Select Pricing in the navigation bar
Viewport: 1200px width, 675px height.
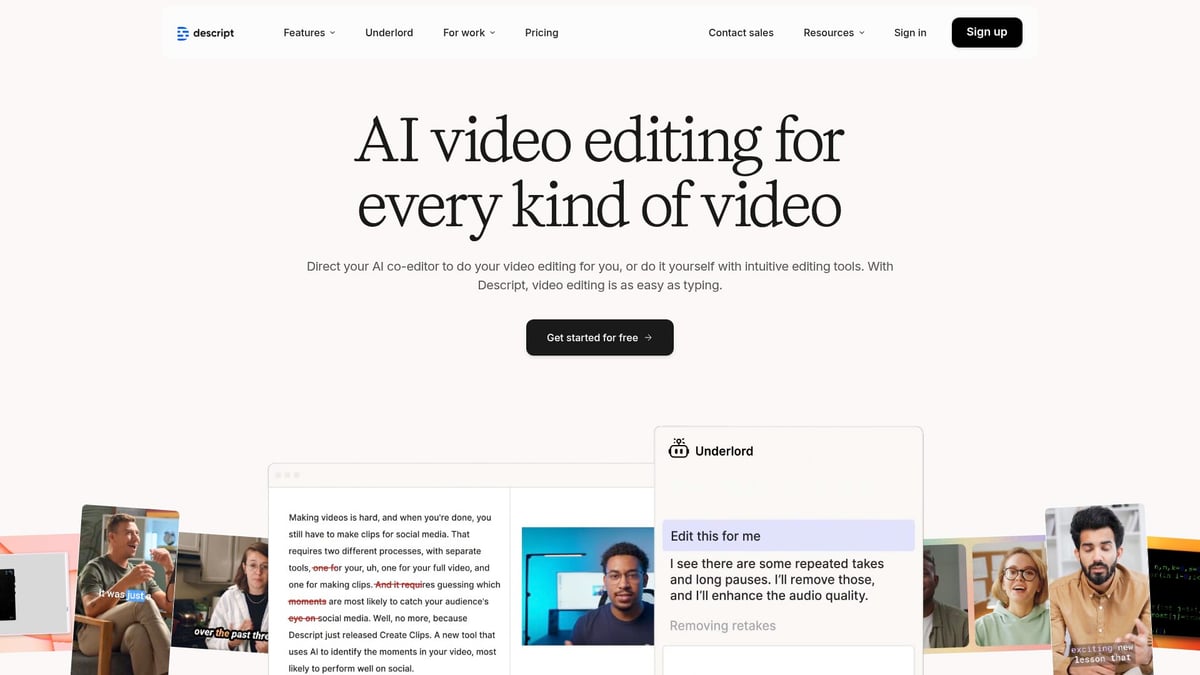click(x=541, y=32)
